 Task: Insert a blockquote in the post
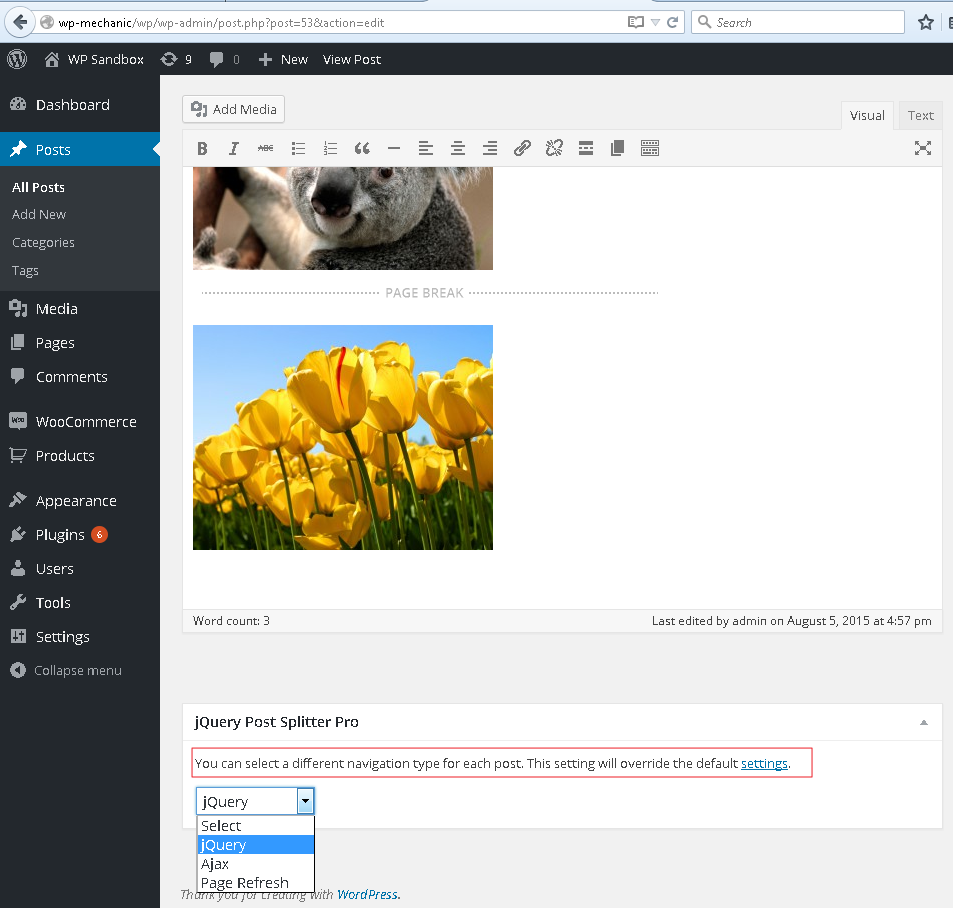click(362, 149)
